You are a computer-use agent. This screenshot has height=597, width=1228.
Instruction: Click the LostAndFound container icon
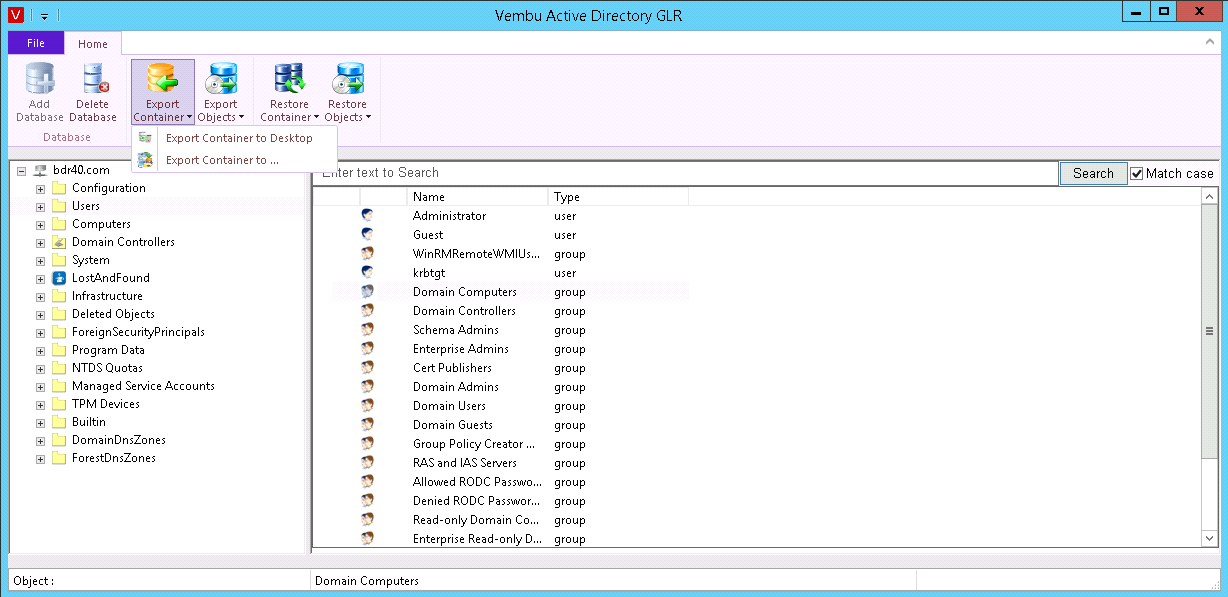58,278
